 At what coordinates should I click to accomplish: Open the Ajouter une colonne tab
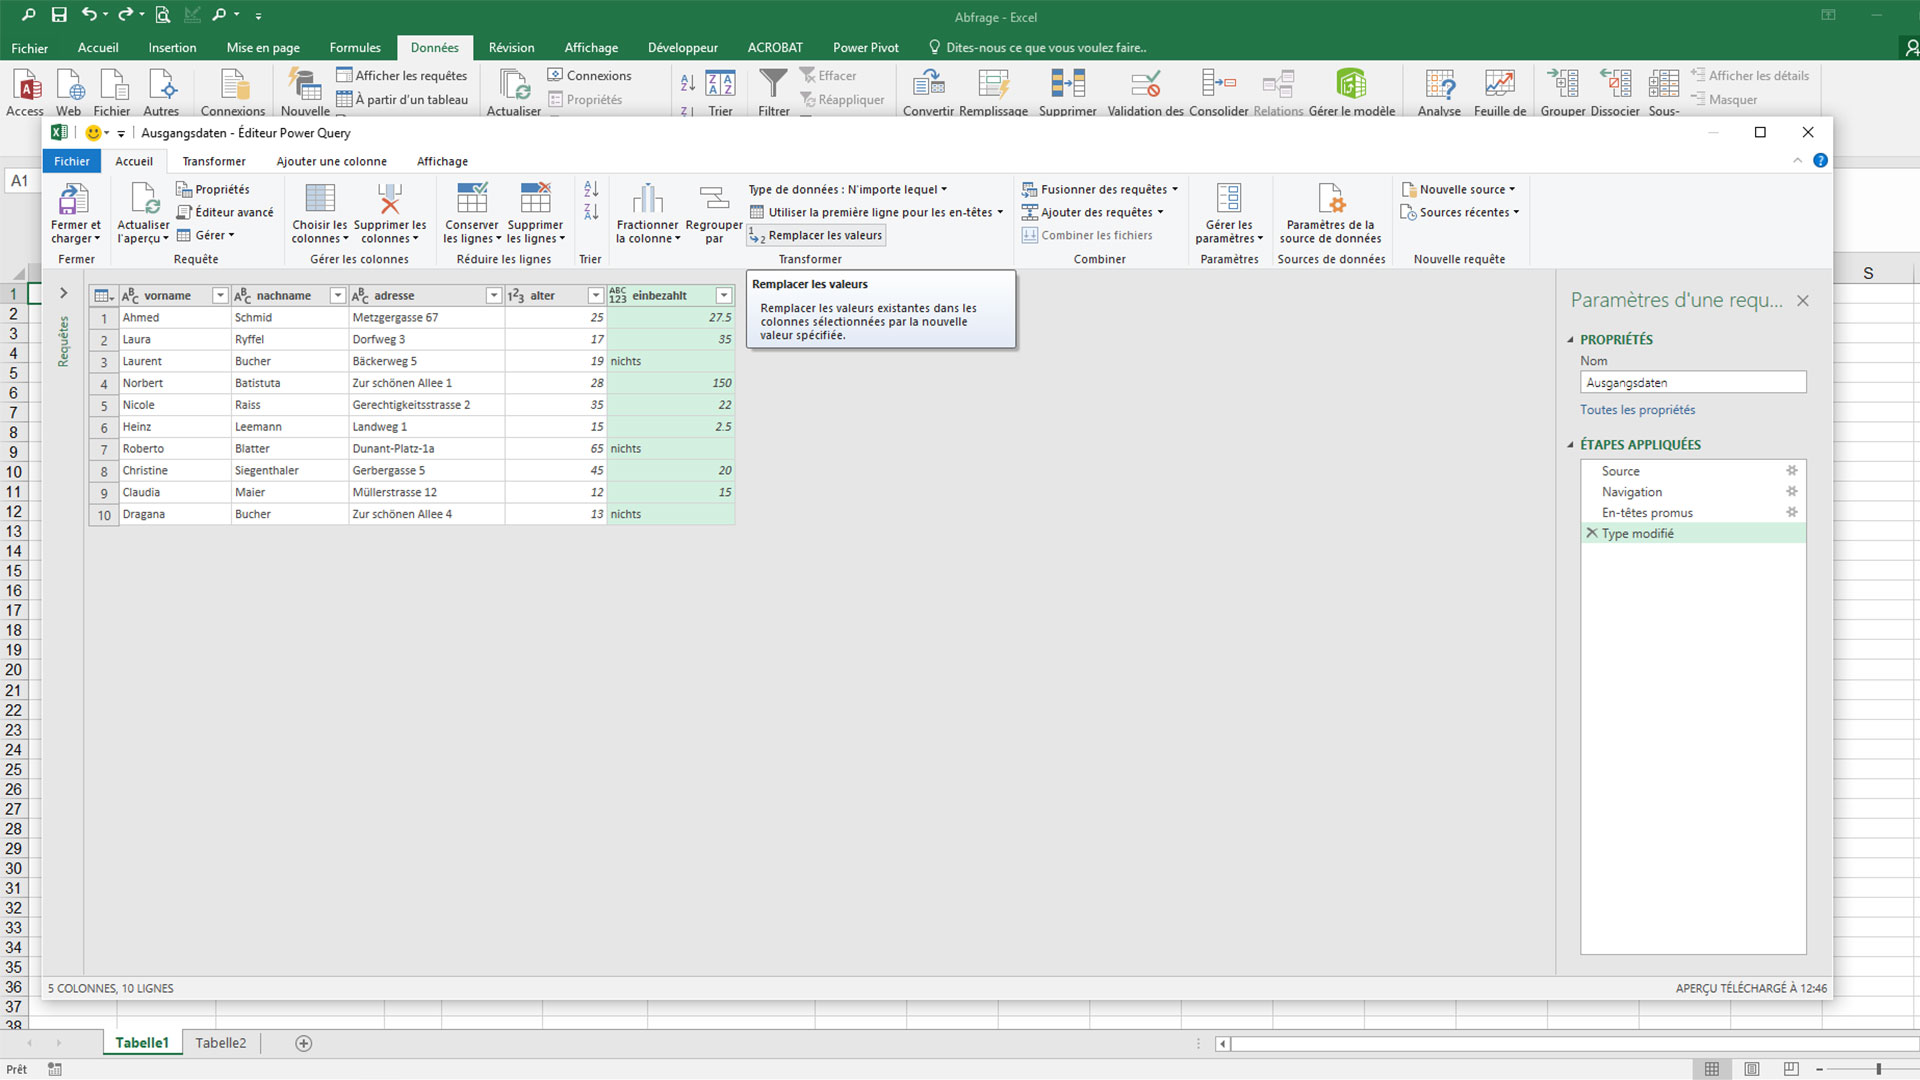tap(331, 161)
